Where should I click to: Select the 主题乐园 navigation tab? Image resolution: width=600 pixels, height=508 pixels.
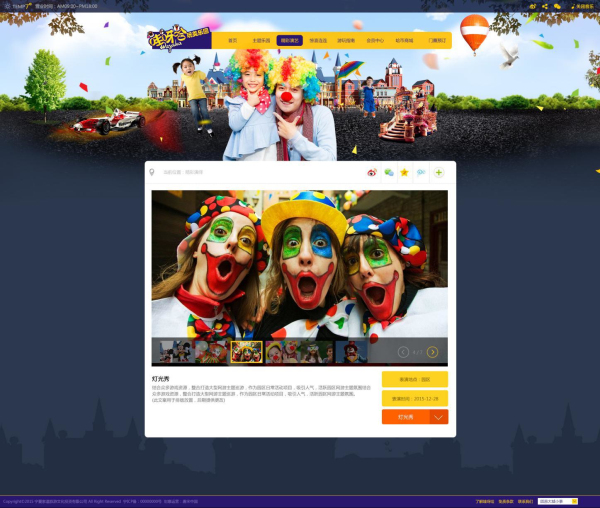pos(261,41)
